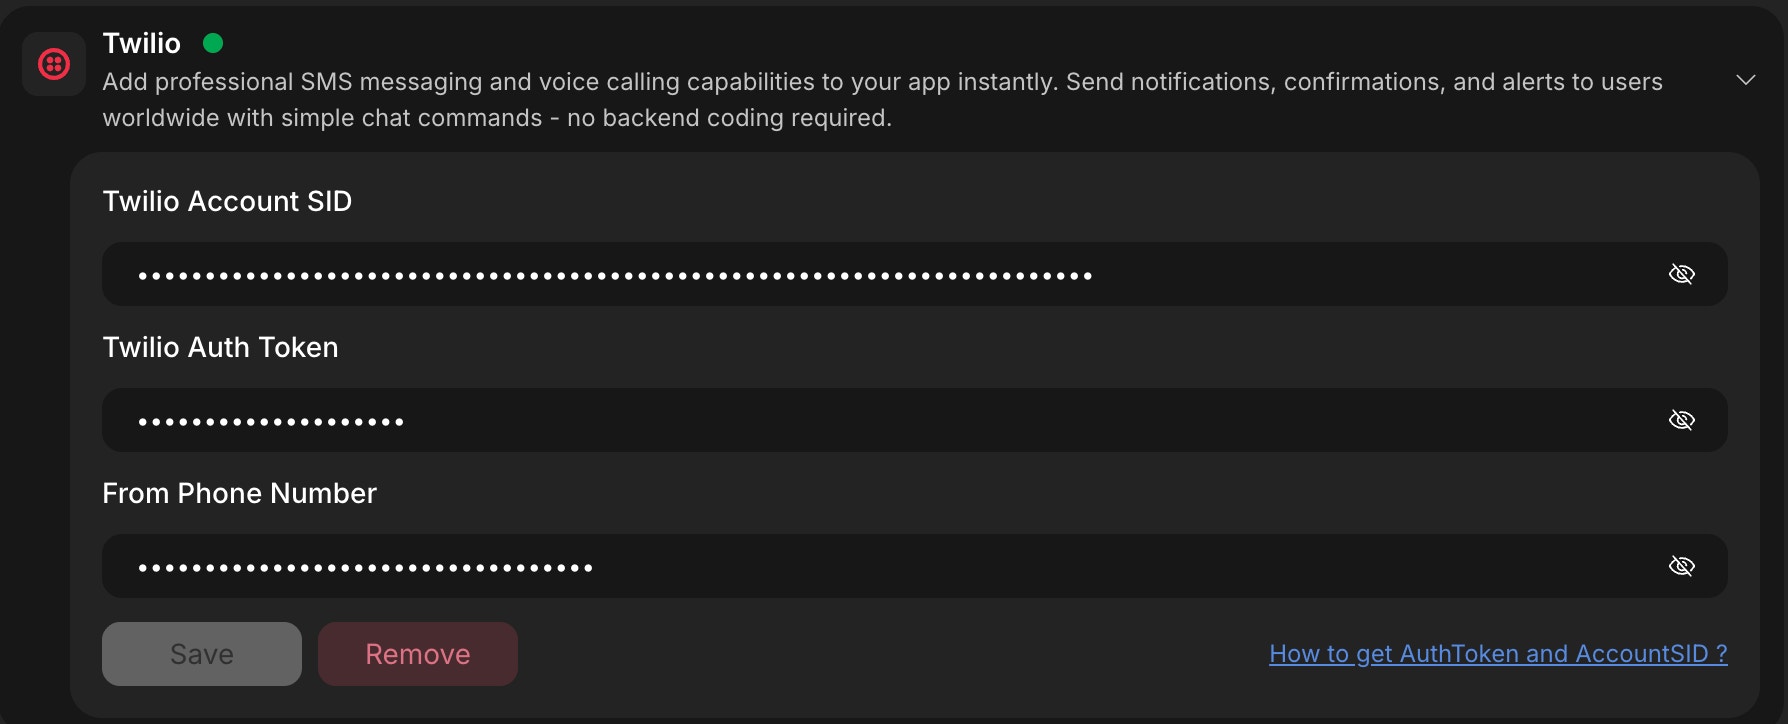Collapse the Twilio integration panel
The image size is (1788, 724).
coord(1747,79)
